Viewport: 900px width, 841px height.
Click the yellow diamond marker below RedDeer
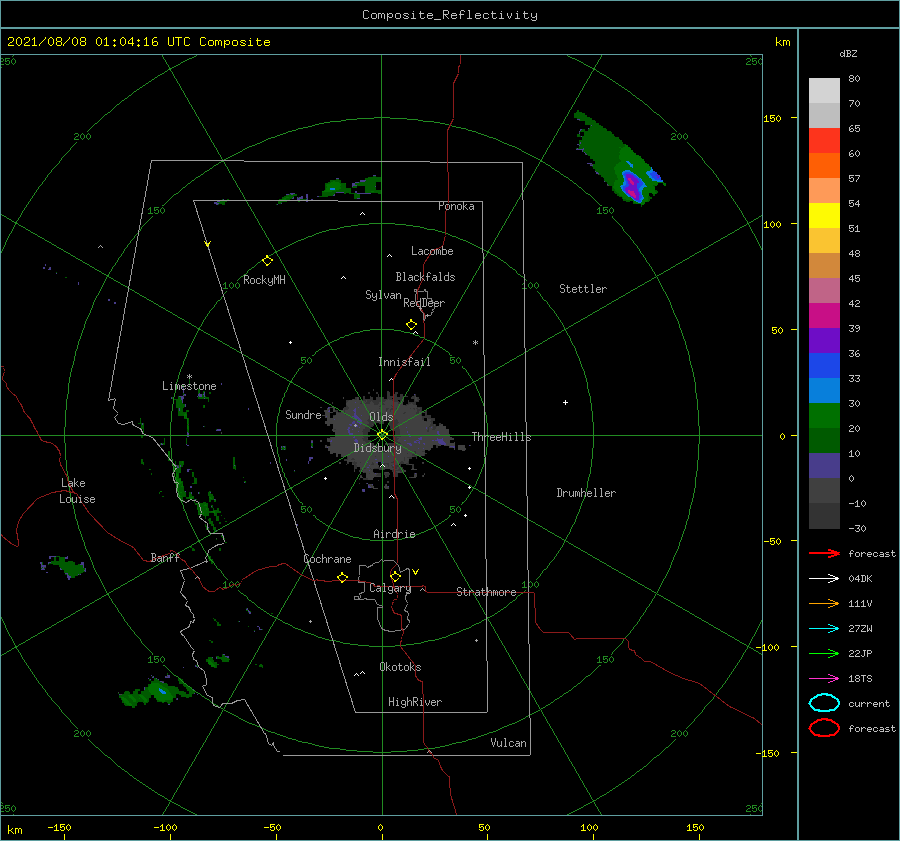(411, 325)
